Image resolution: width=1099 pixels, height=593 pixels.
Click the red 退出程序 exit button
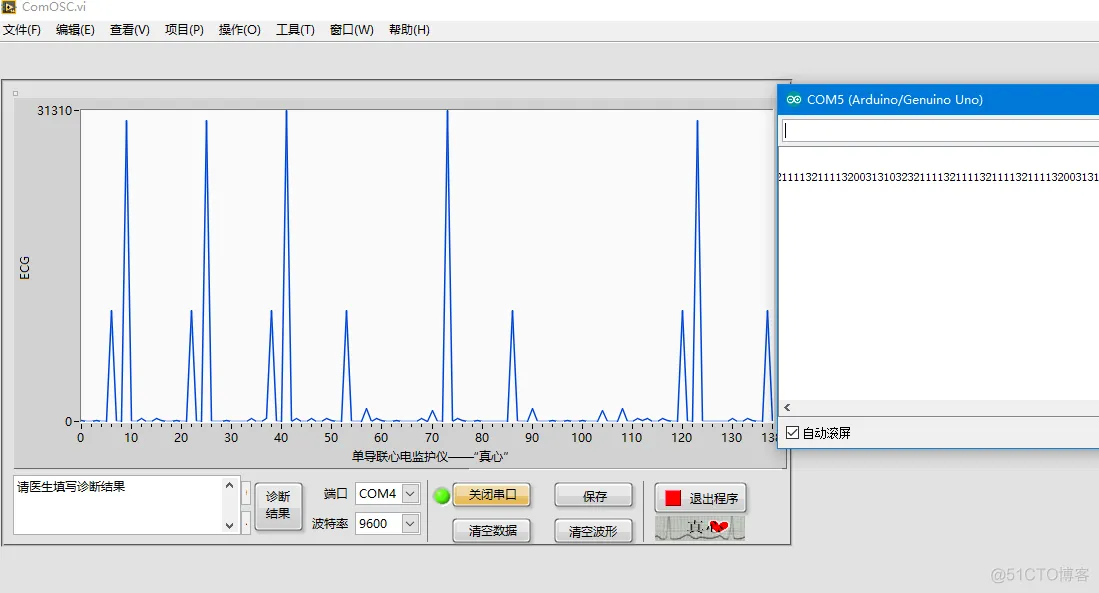coord(700,498)
